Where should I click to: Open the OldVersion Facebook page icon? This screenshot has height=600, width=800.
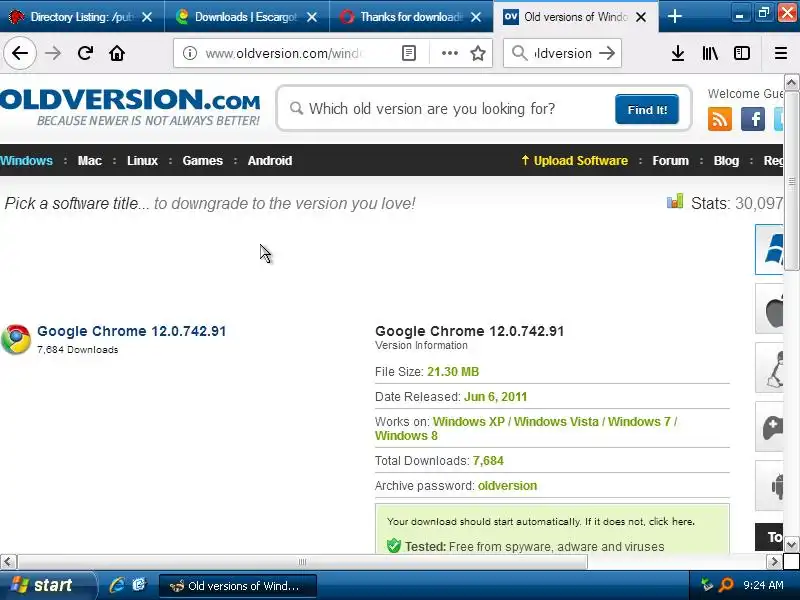[753, 119]
